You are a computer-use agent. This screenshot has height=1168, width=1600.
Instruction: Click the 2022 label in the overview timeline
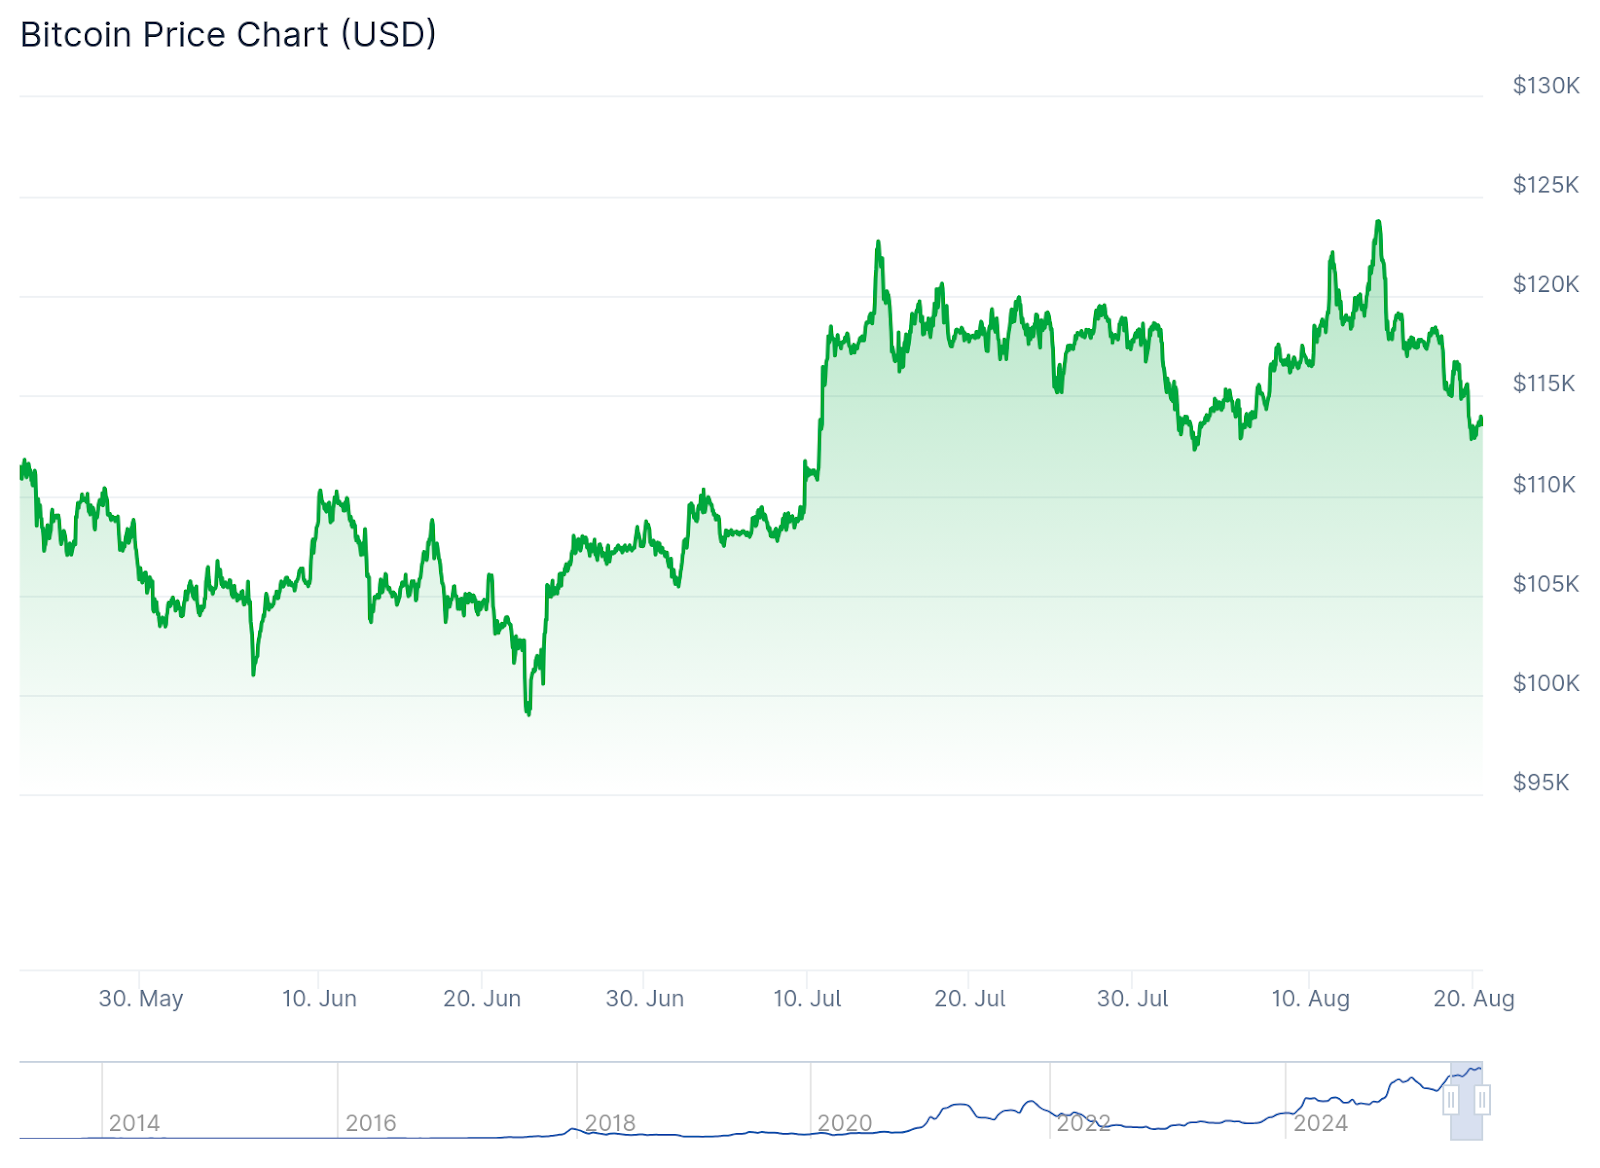[1083, 1123]
